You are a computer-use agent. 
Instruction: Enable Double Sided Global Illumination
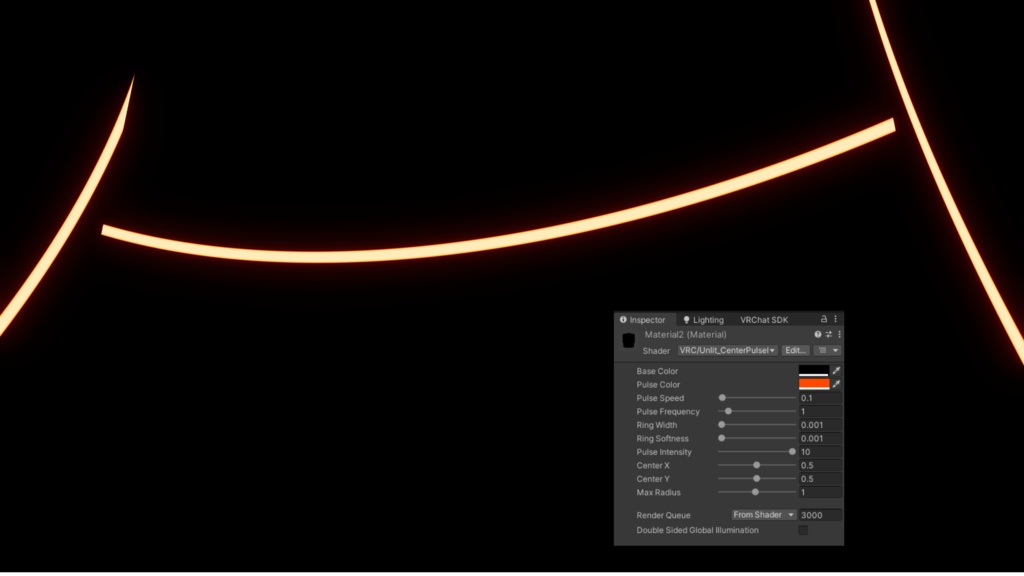click(803, 530)
